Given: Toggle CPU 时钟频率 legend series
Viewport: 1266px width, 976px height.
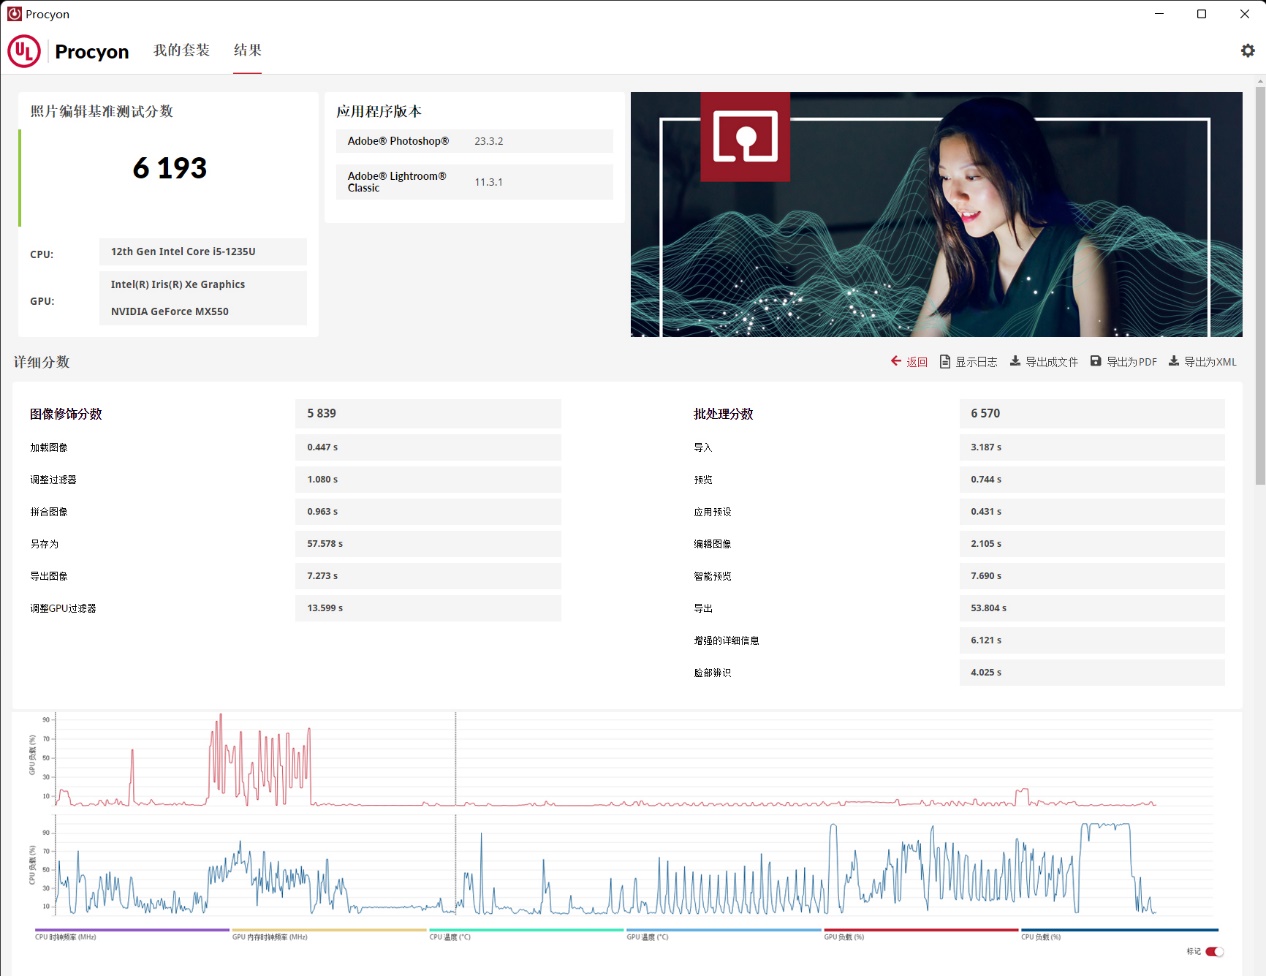Looking at the screenshot, I should tap(66, 937).
